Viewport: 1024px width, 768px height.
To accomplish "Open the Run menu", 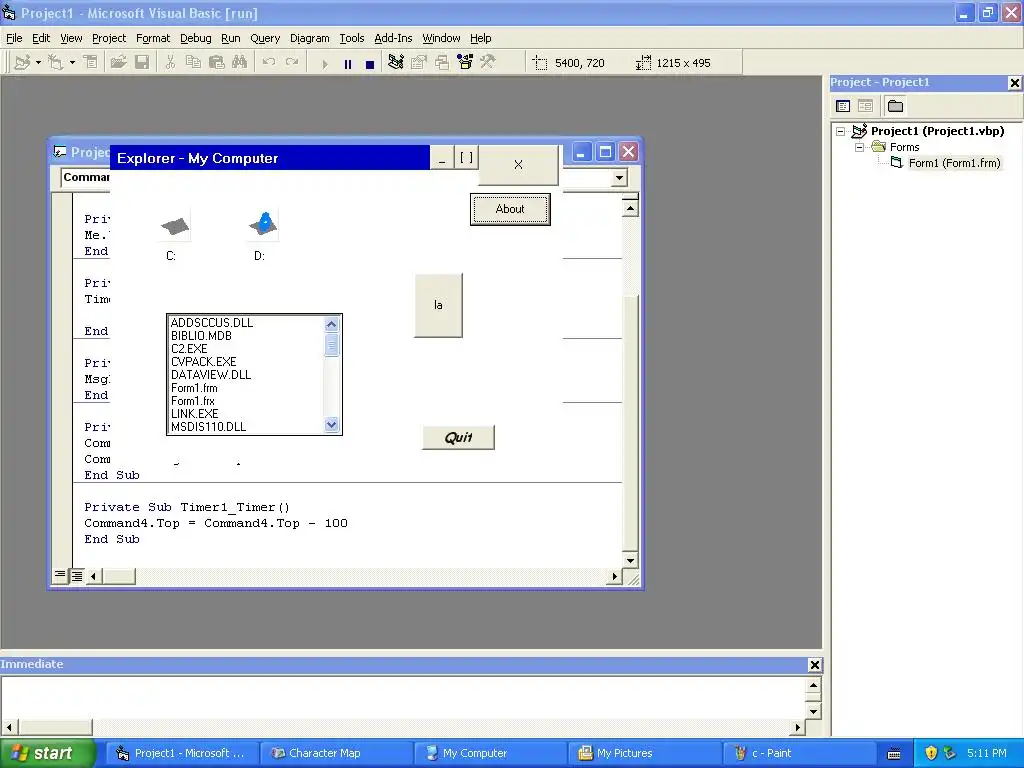I will 231,38.
